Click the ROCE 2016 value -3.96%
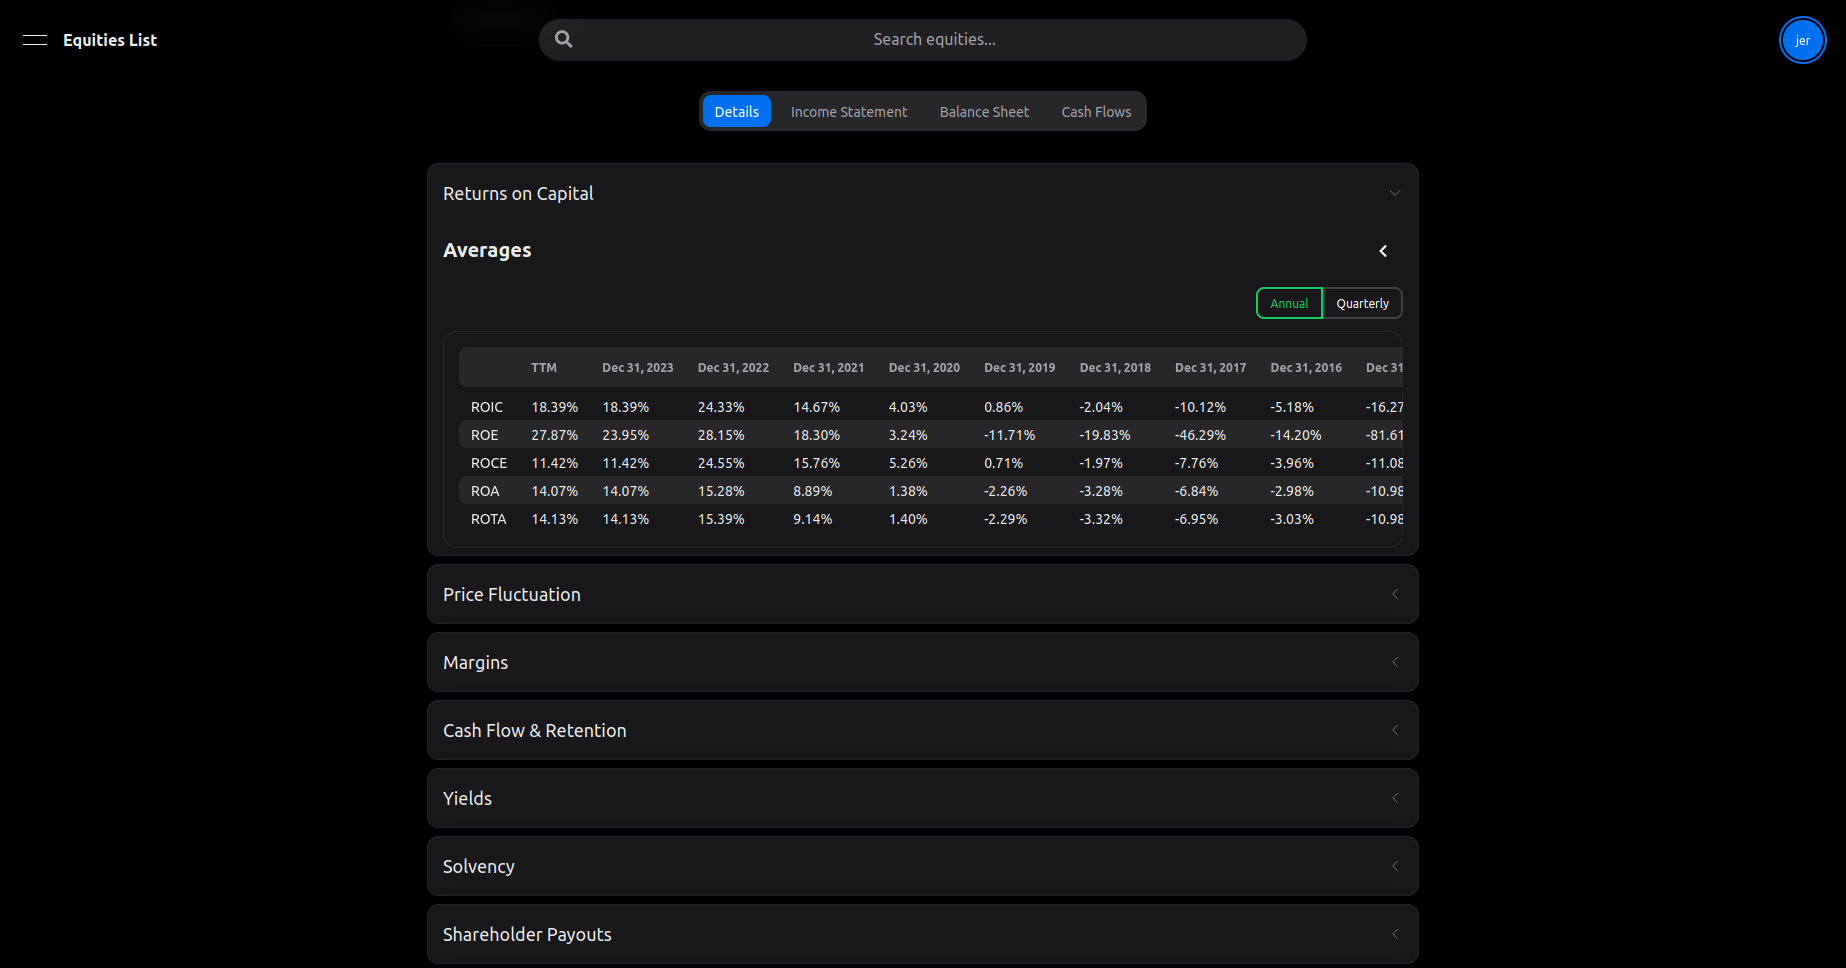This screenshot has width=1846, height=968. click(1292, 463)
